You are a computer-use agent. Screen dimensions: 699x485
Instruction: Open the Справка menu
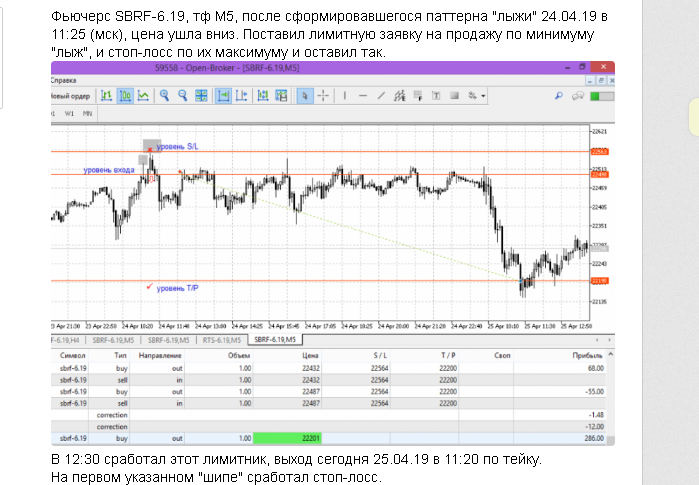point(63,81)
